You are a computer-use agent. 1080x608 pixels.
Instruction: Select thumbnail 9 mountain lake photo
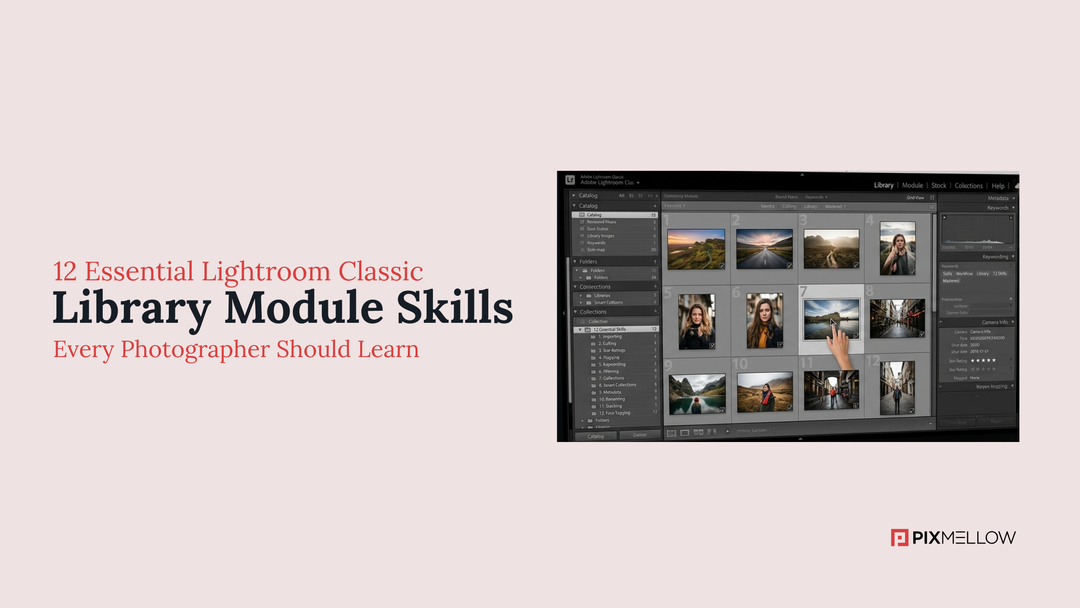pyautogui.click(x=698, y=395)
